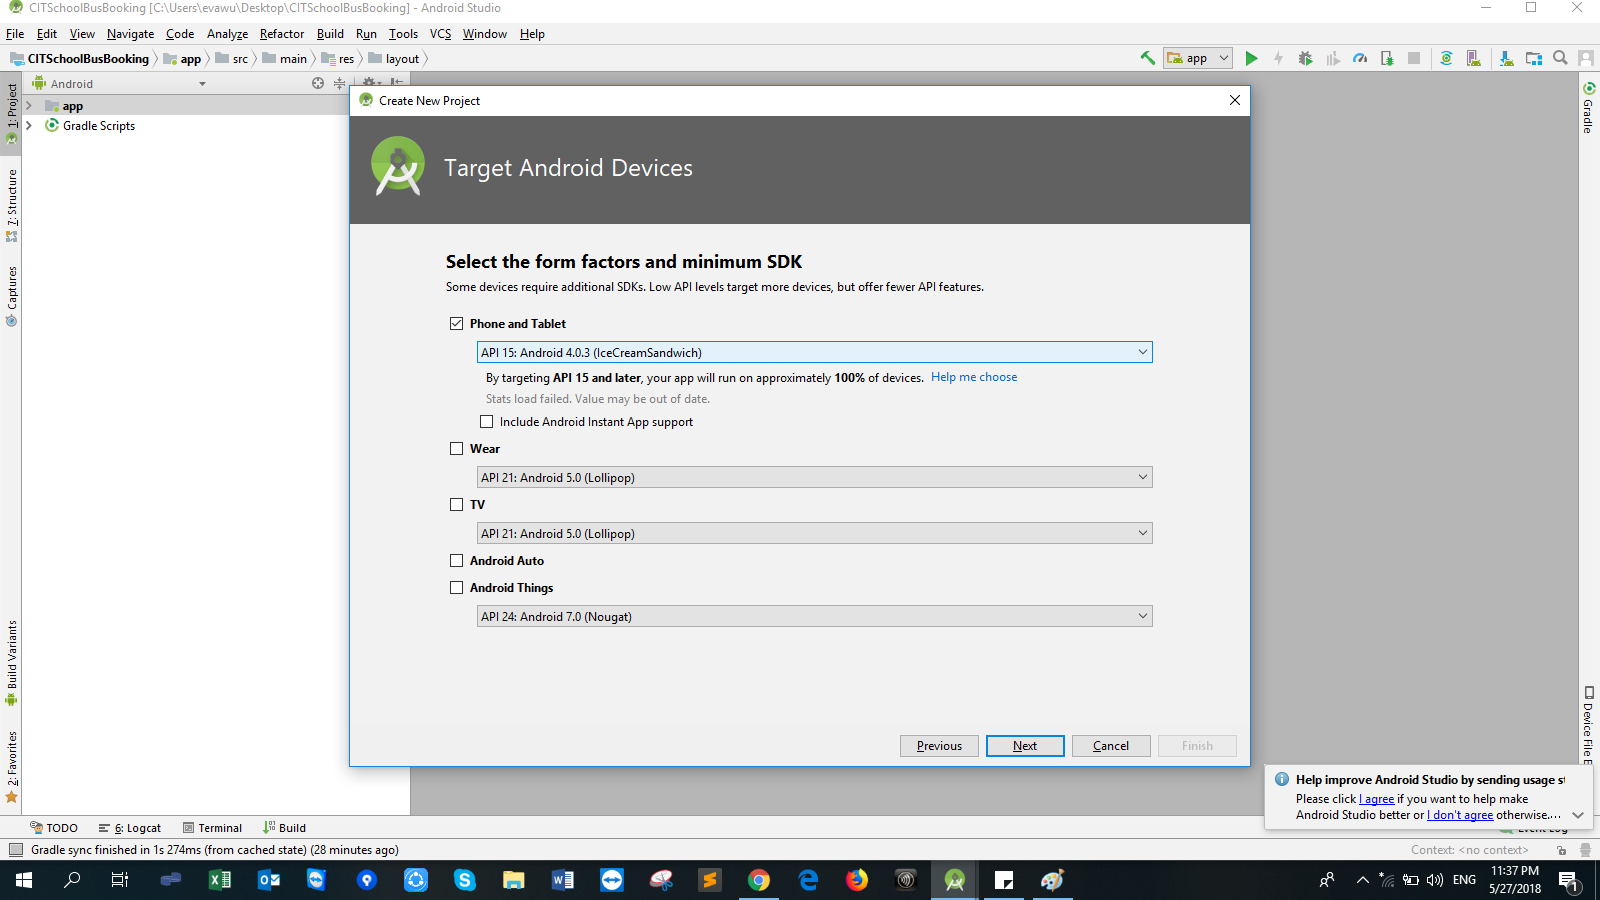Open the File menu

15,34
